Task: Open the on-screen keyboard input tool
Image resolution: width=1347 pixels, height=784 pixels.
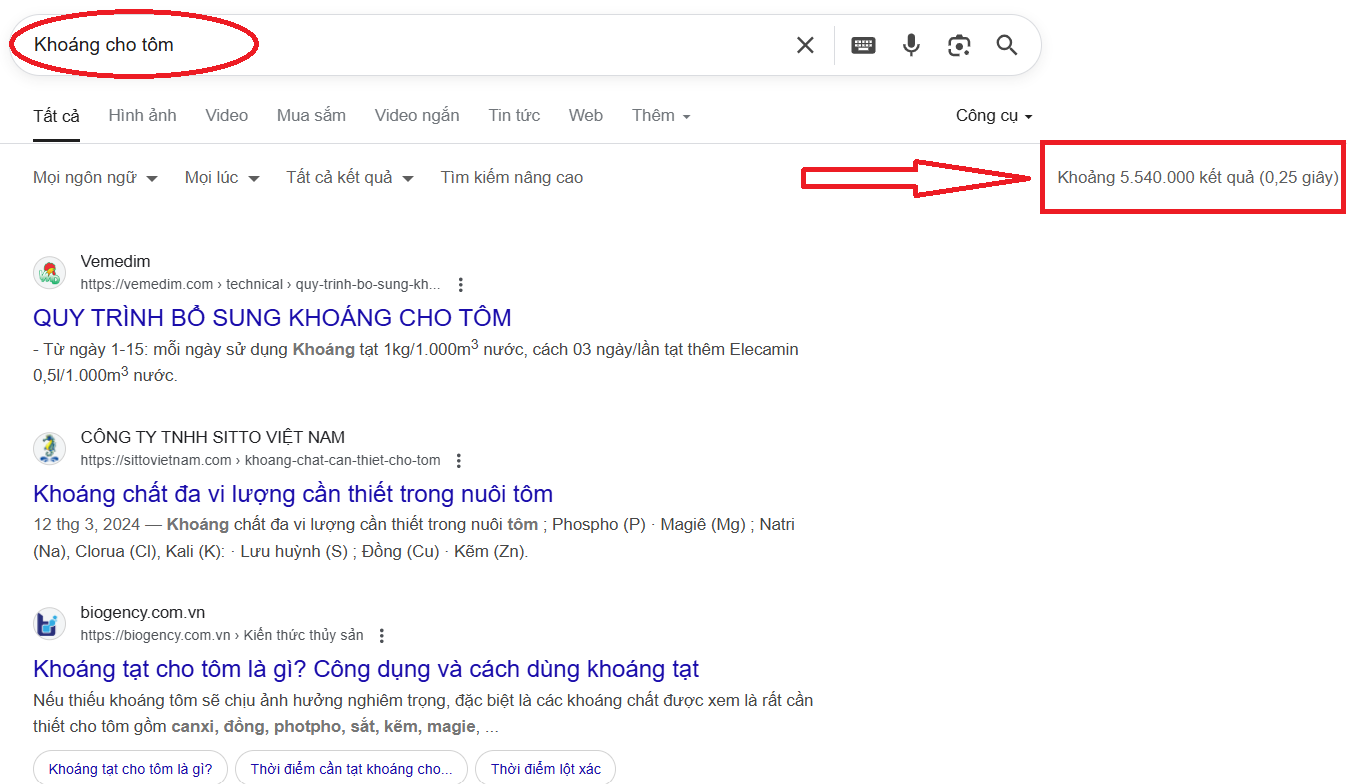Action: pyautogui.click(x=863, y=45)
